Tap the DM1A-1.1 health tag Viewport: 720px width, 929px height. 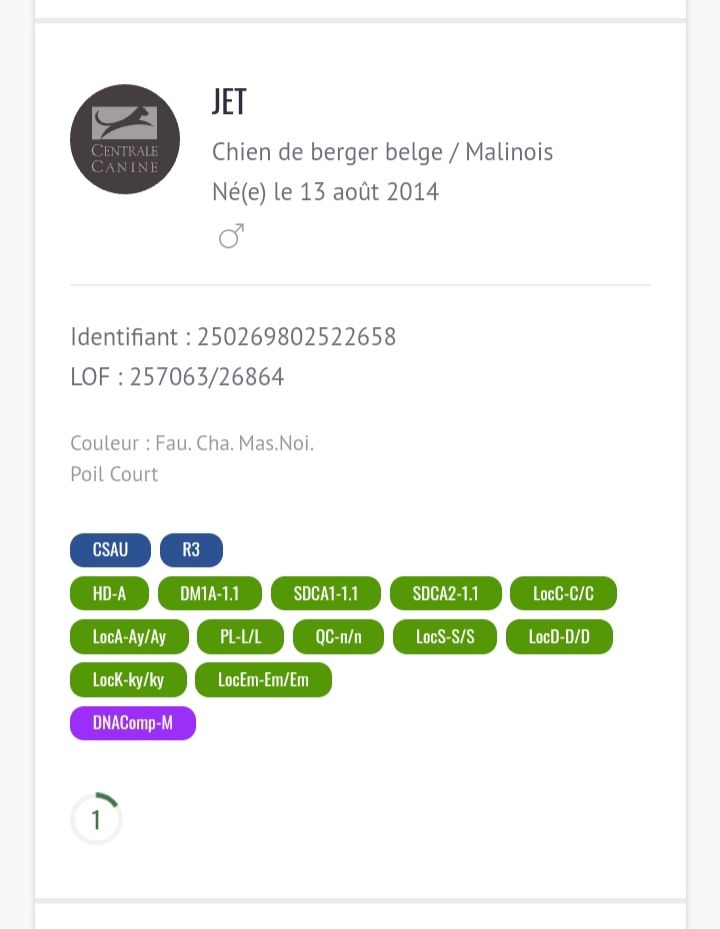pyautogui.click(x=210, y=593)
